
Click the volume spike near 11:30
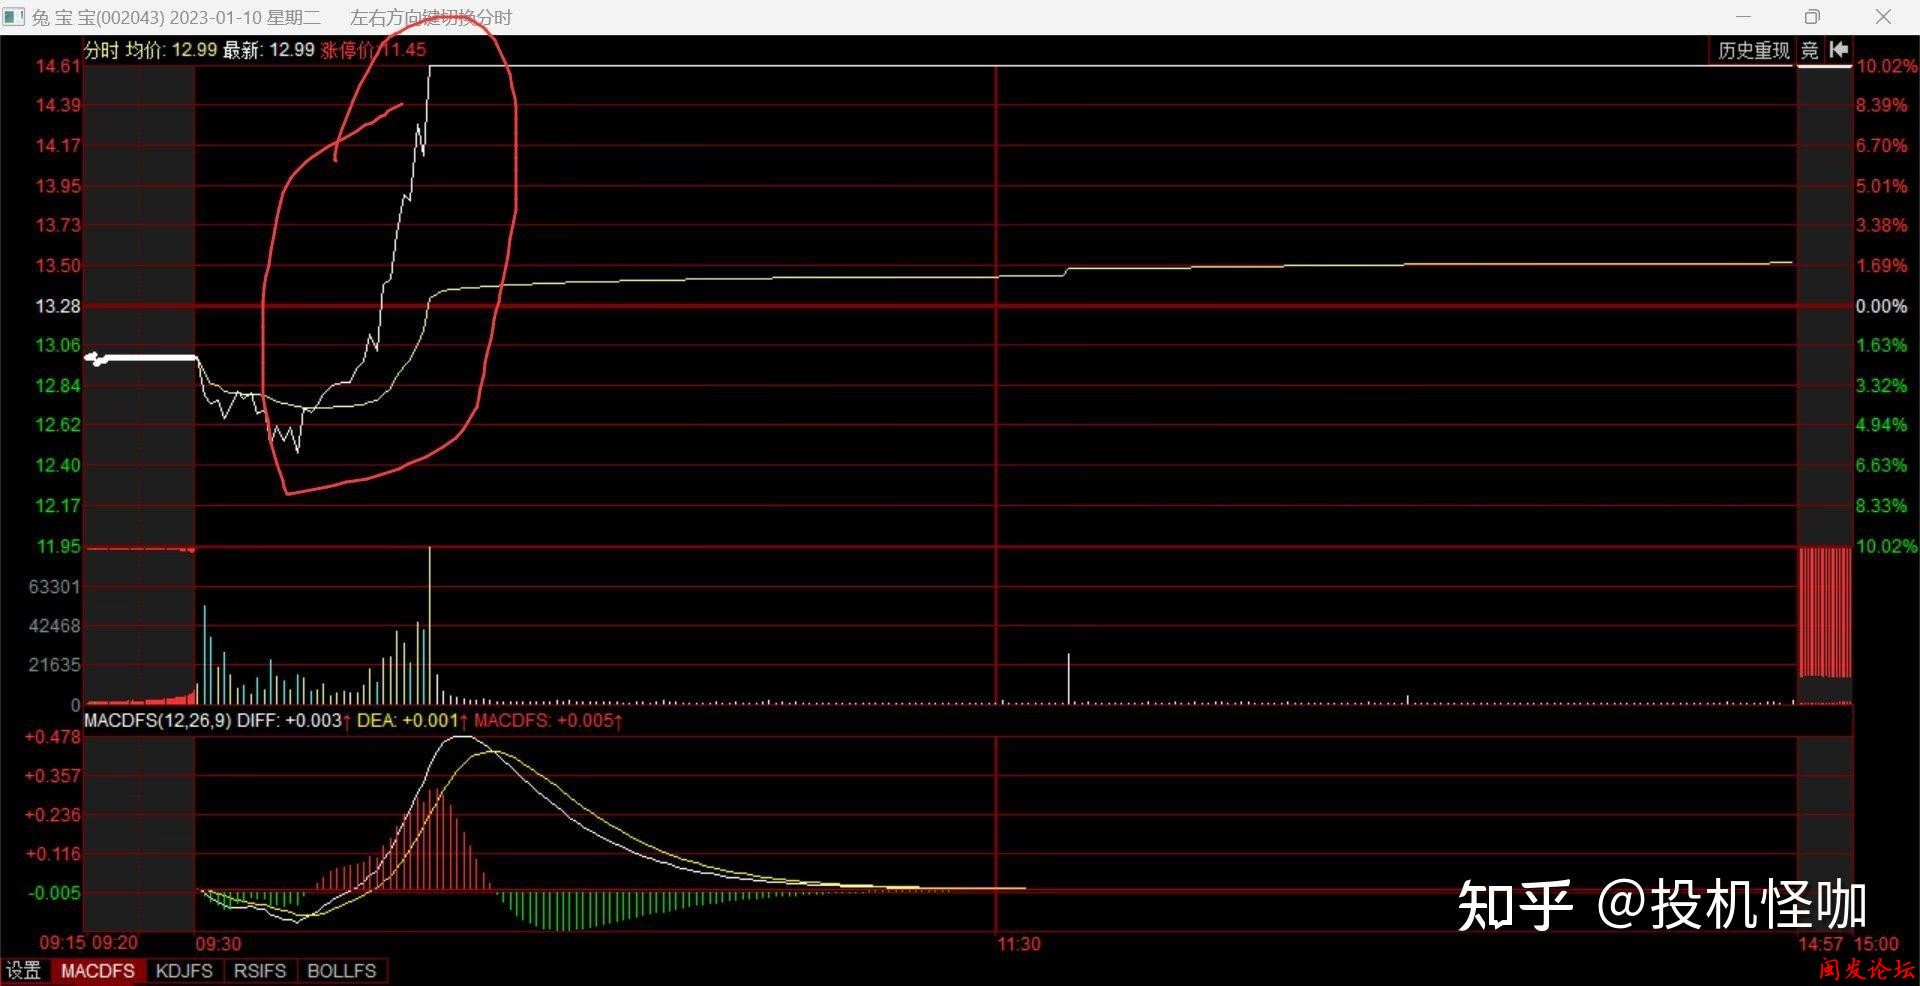point(1068,680)
